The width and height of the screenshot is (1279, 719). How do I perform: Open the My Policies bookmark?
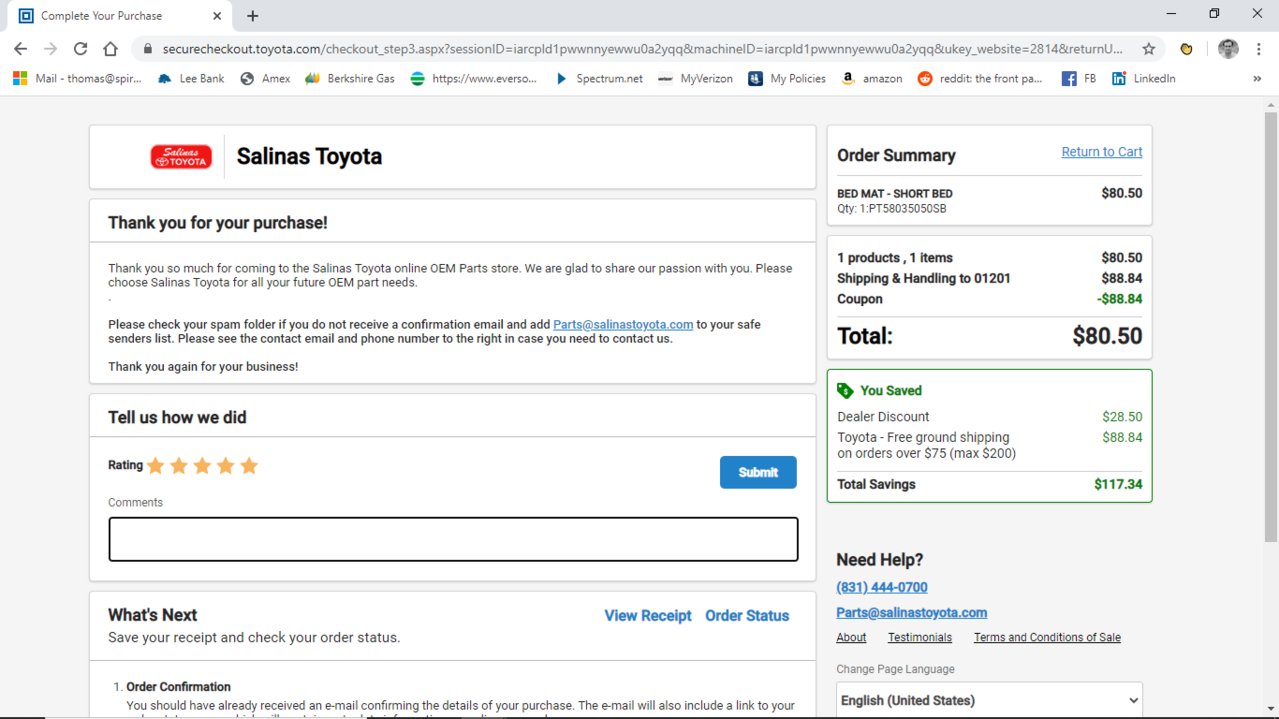[787, 78]
